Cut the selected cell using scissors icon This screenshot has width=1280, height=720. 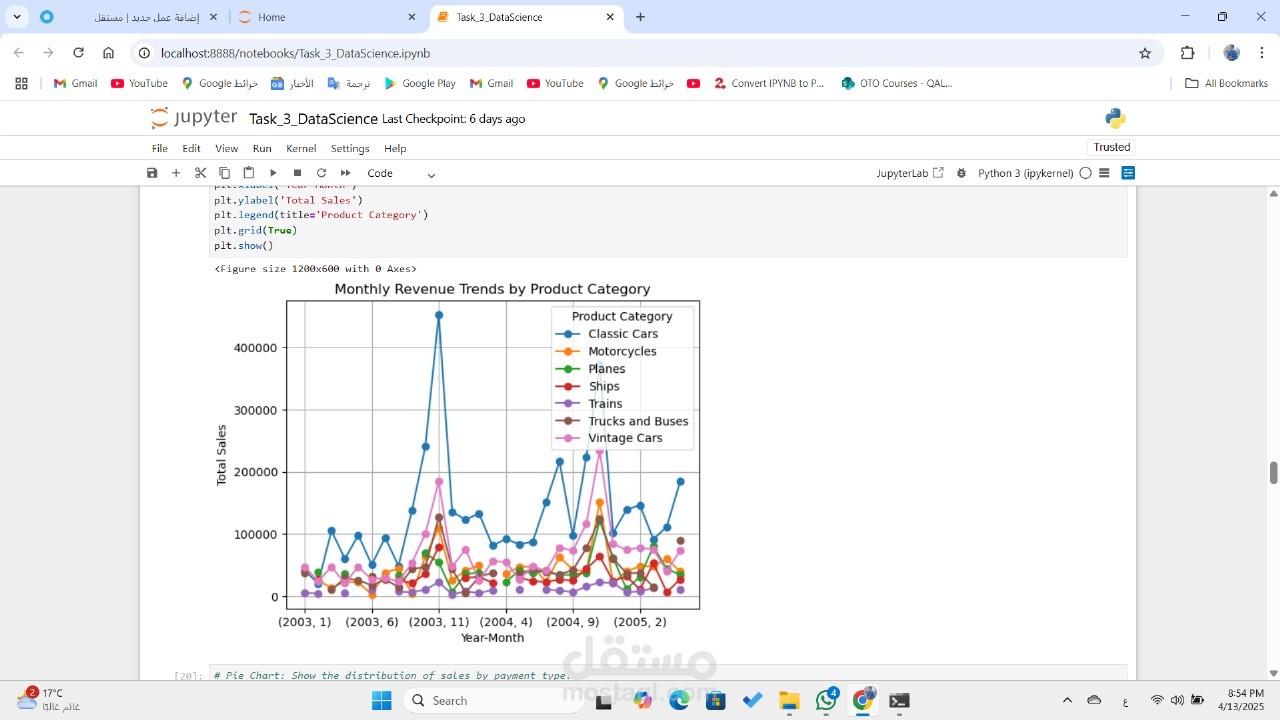tap(200, 173)
